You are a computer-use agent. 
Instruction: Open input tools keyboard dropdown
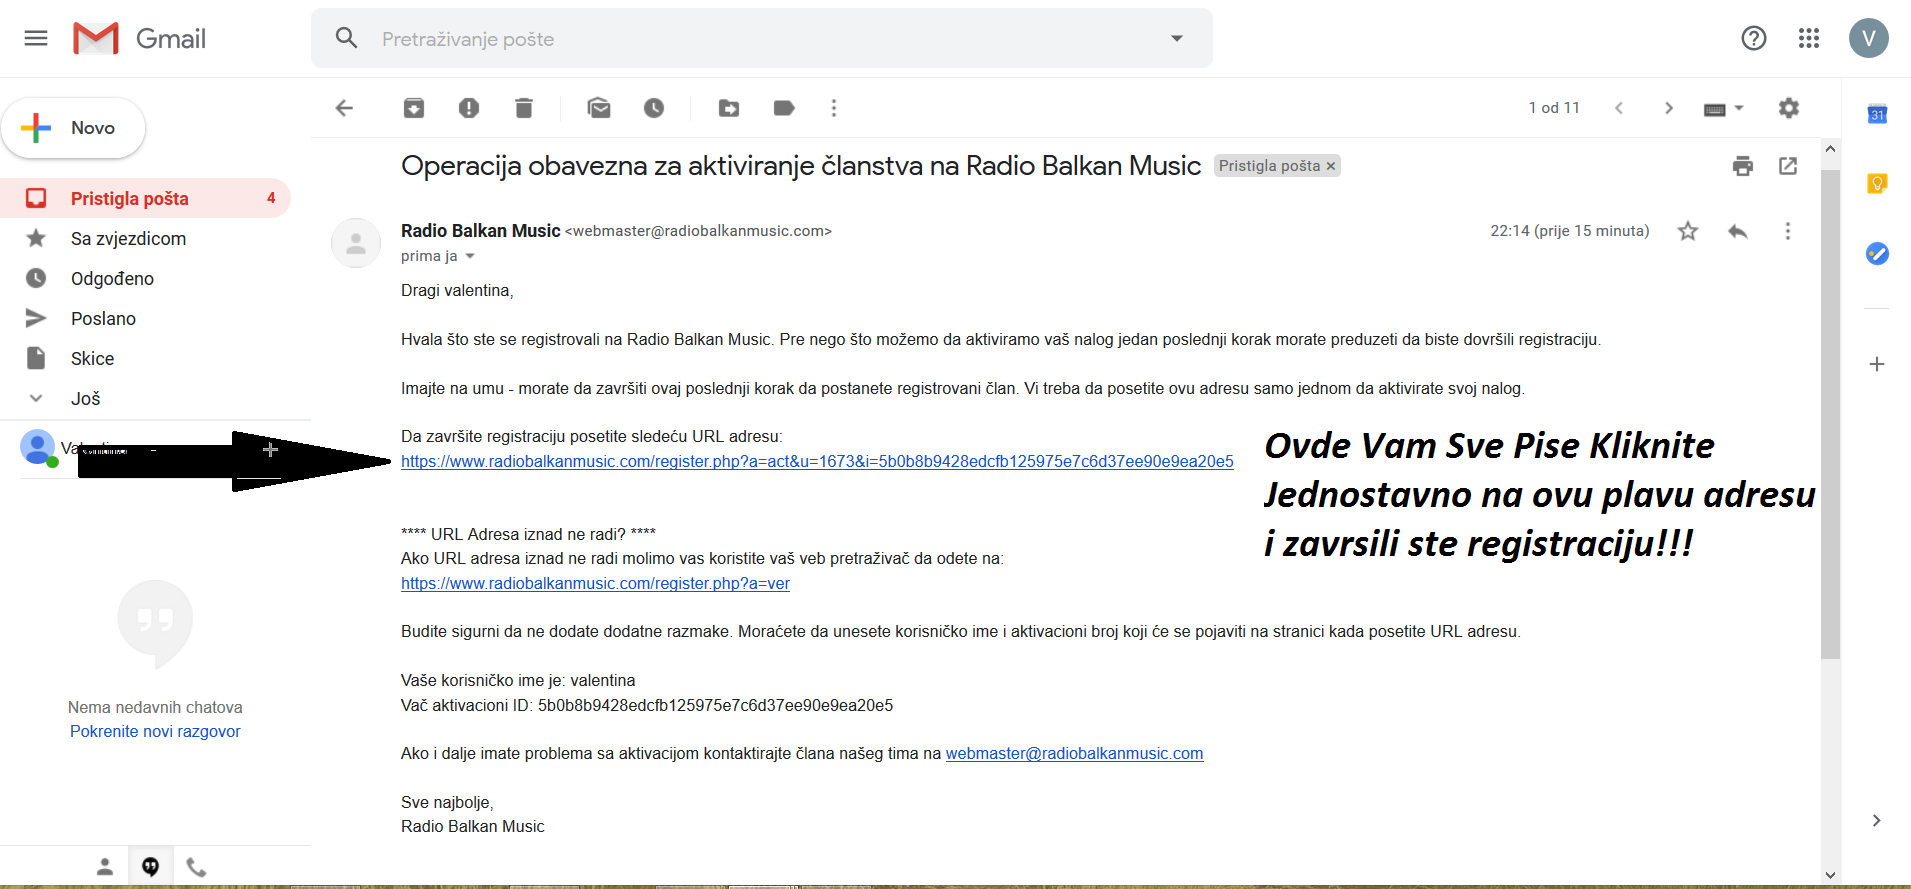(1723, 108)
